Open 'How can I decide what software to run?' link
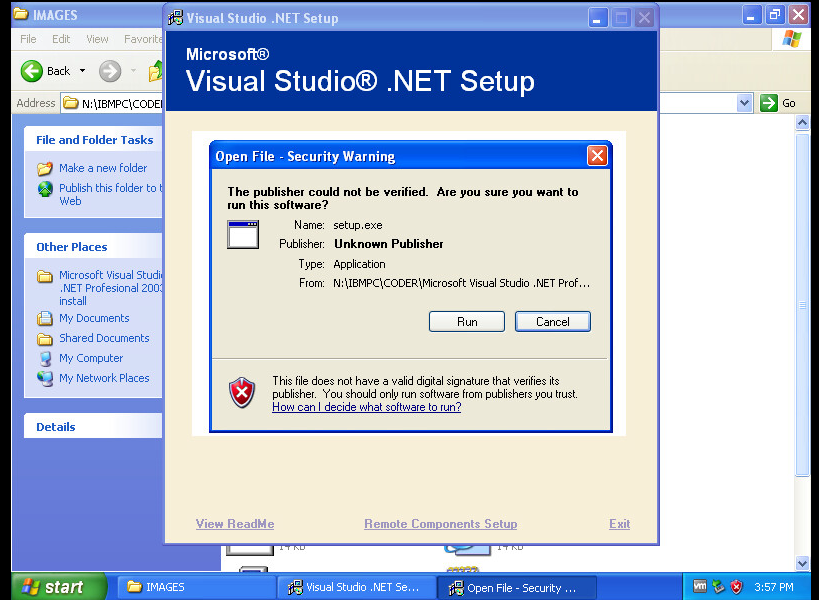 click(x=366, y=407)
